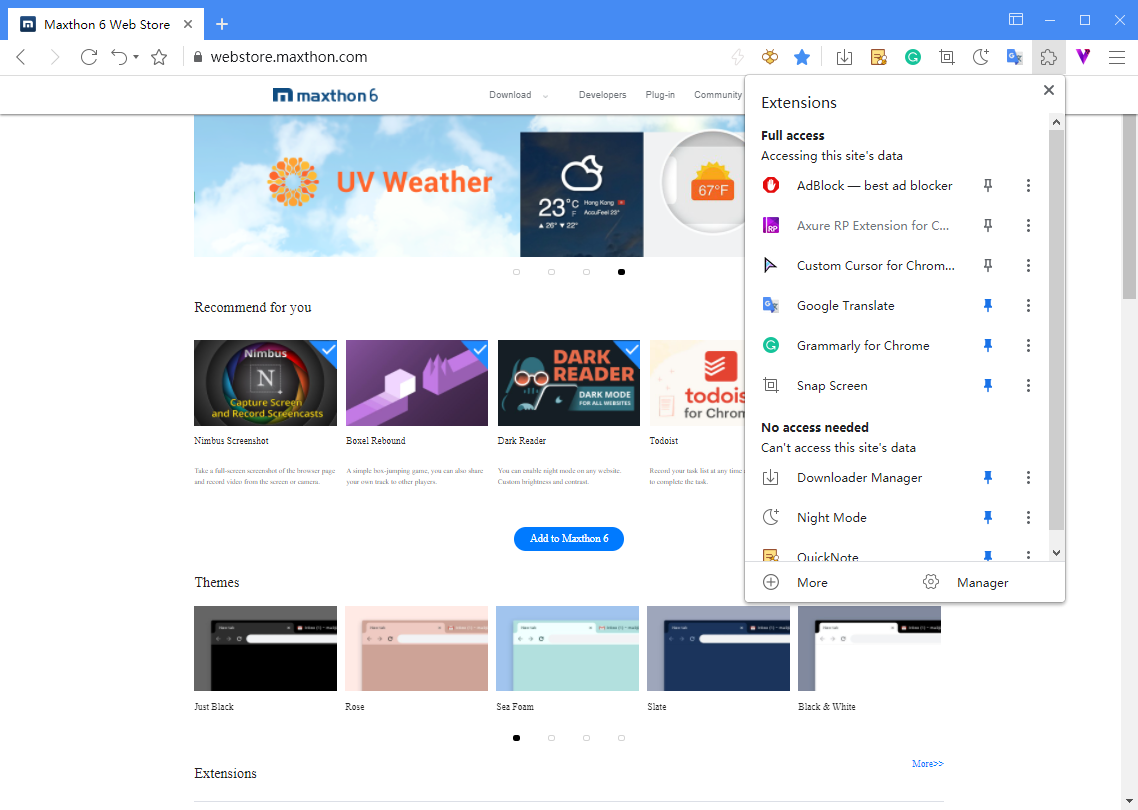The image size is (1138, 810).
Task: Select the Boxel Rebound thumbnail
Action: tap(417, 383)
